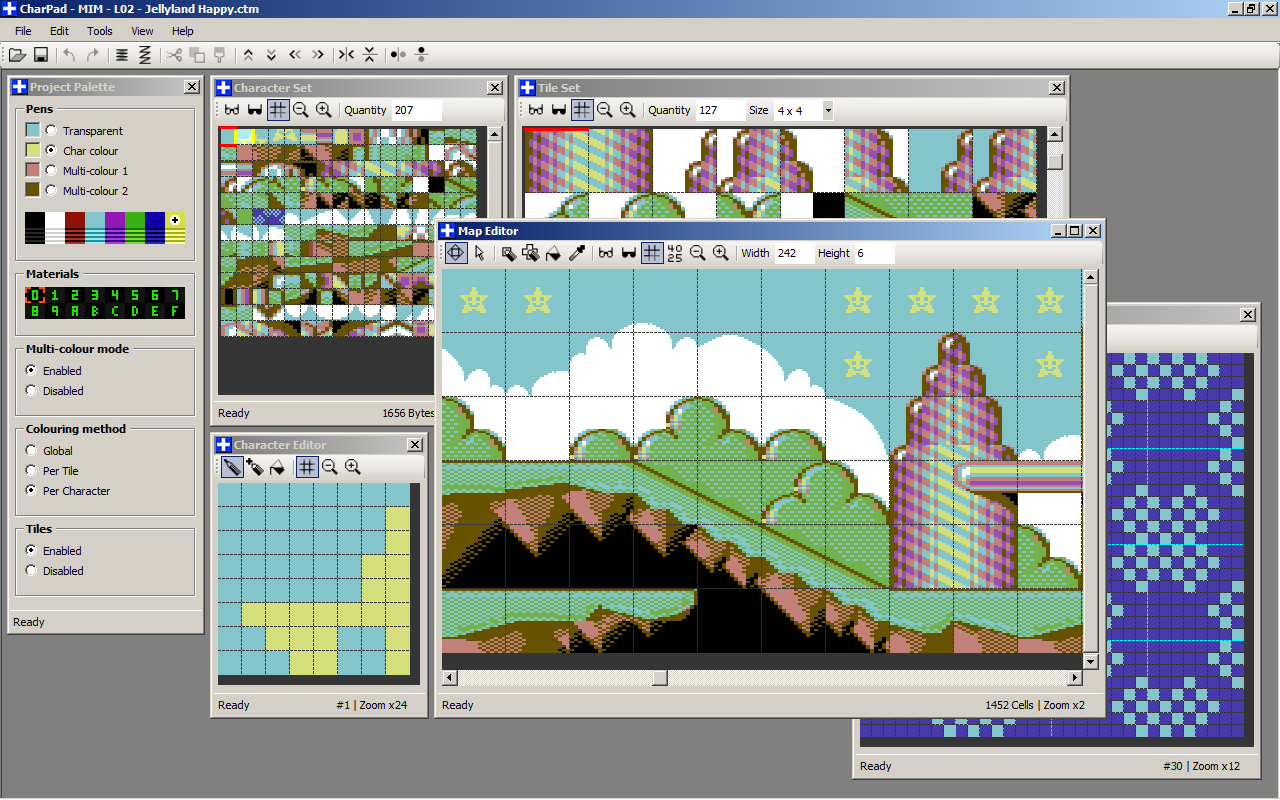This screenshot has width=1280, height=800.
Task: Click the Undo arrow in the main toolbar
Action: coord(69,55)
